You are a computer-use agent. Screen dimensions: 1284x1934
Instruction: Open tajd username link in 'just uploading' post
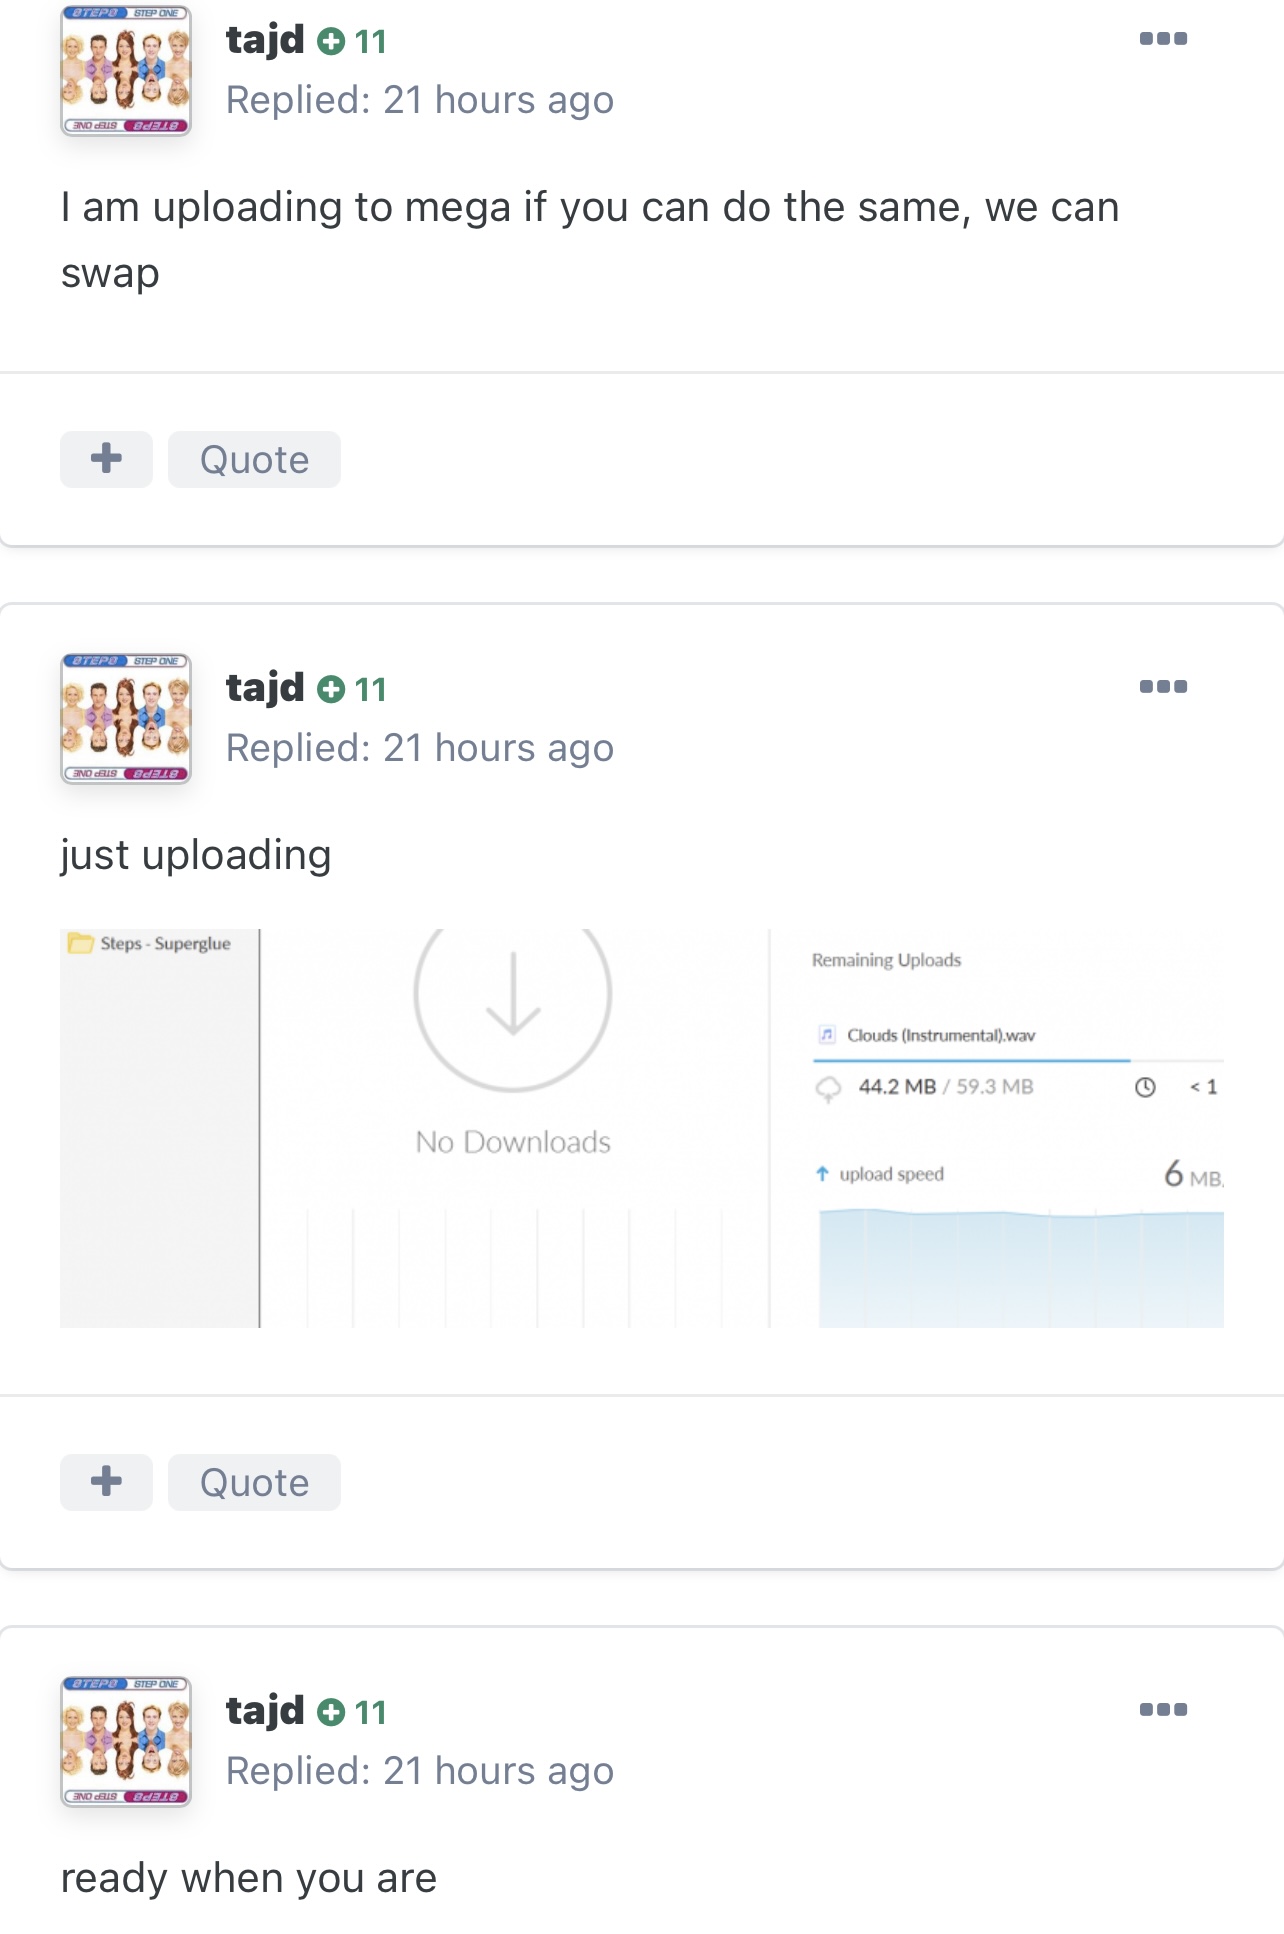(x=265, y=688)
